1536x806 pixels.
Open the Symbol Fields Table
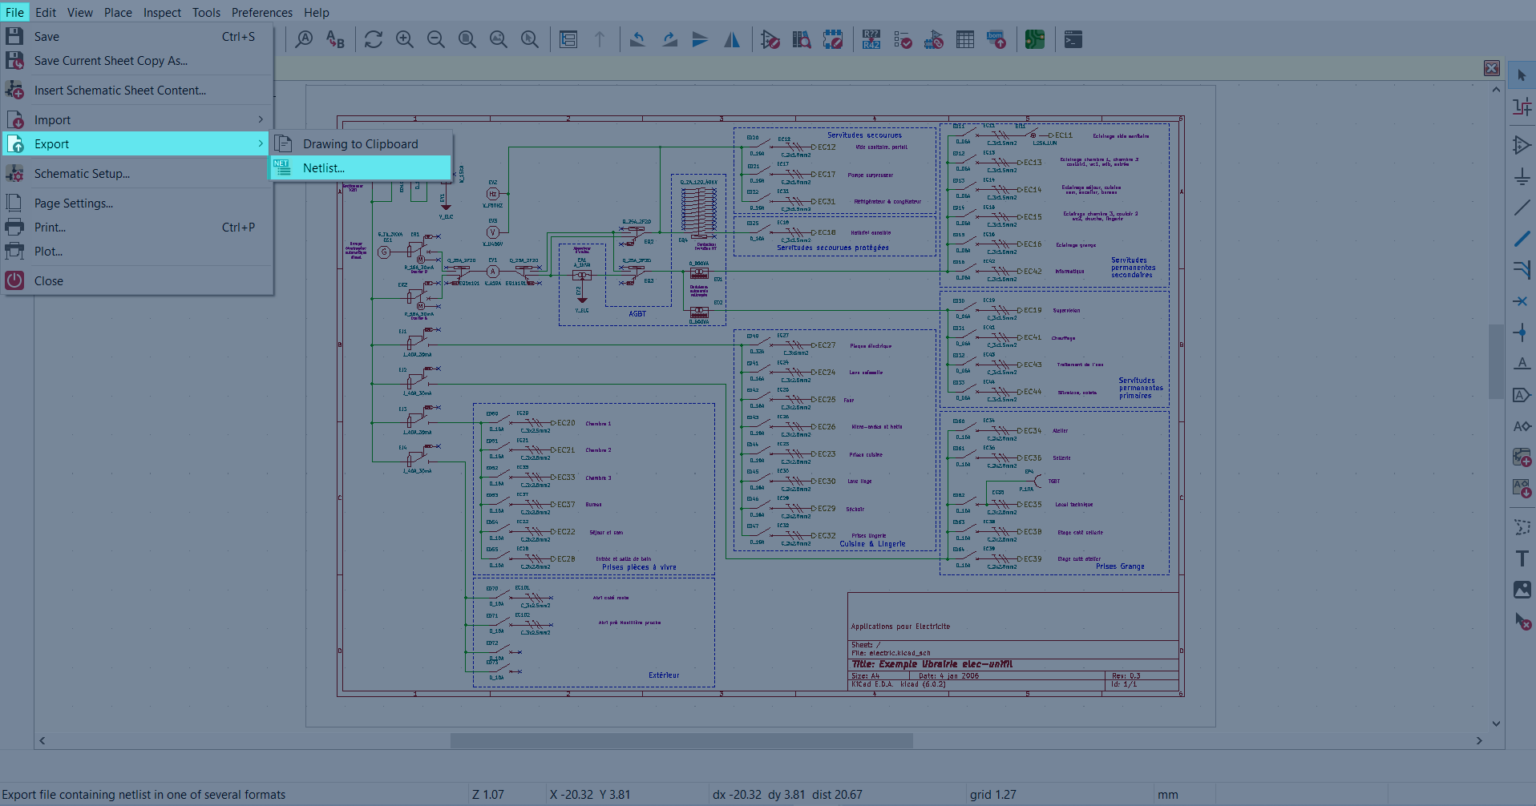(x=964, y=39)
